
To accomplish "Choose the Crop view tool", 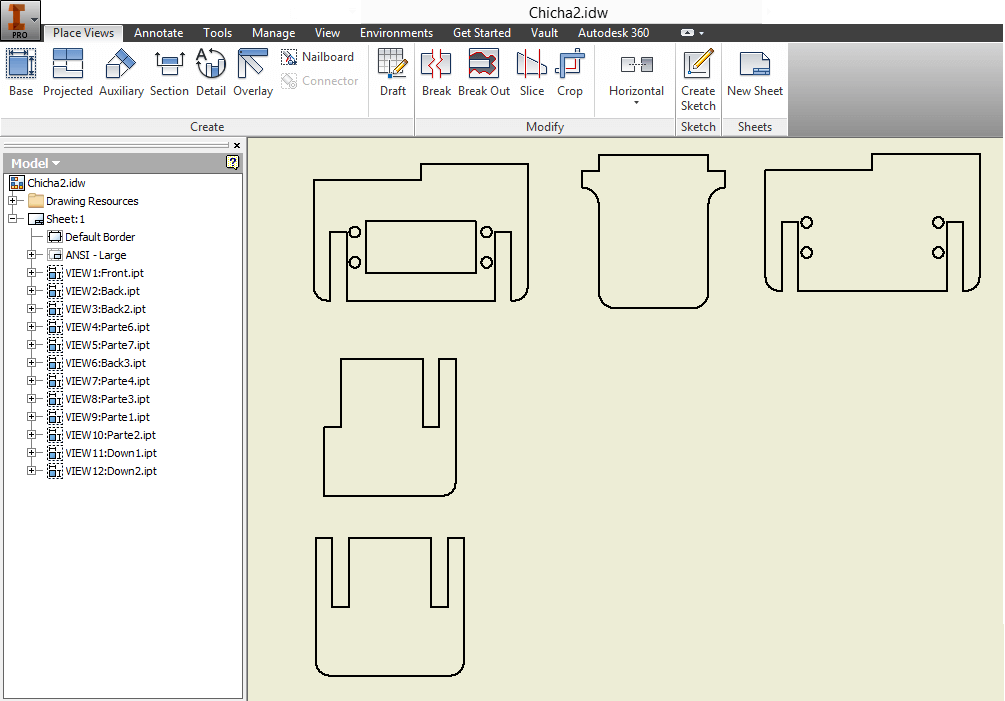I will tap(570, 72).
